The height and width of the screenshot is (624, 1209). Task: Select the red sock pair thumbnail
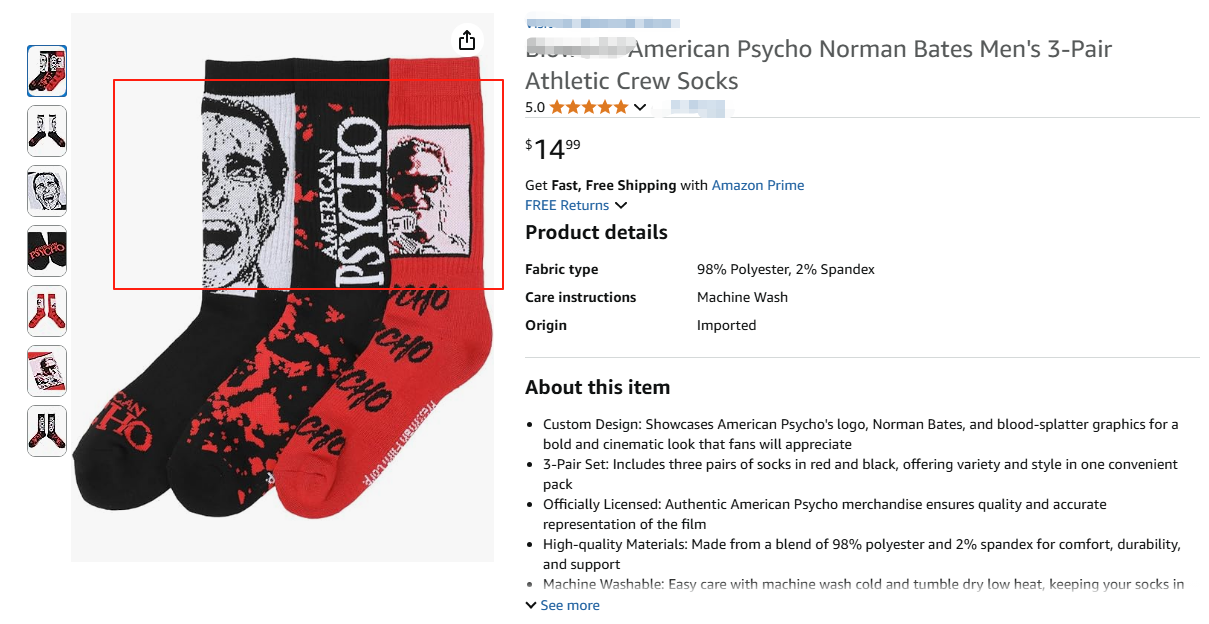47,311
